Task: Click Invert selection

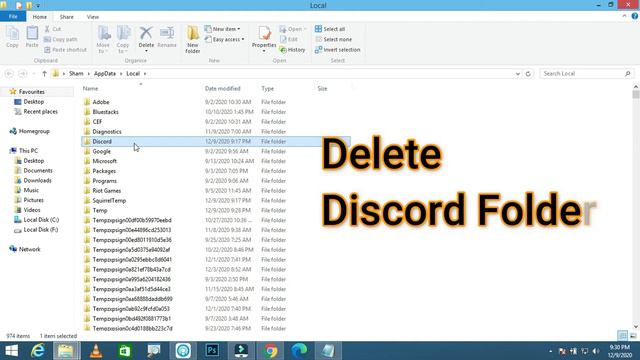Action: pos(338,50)
